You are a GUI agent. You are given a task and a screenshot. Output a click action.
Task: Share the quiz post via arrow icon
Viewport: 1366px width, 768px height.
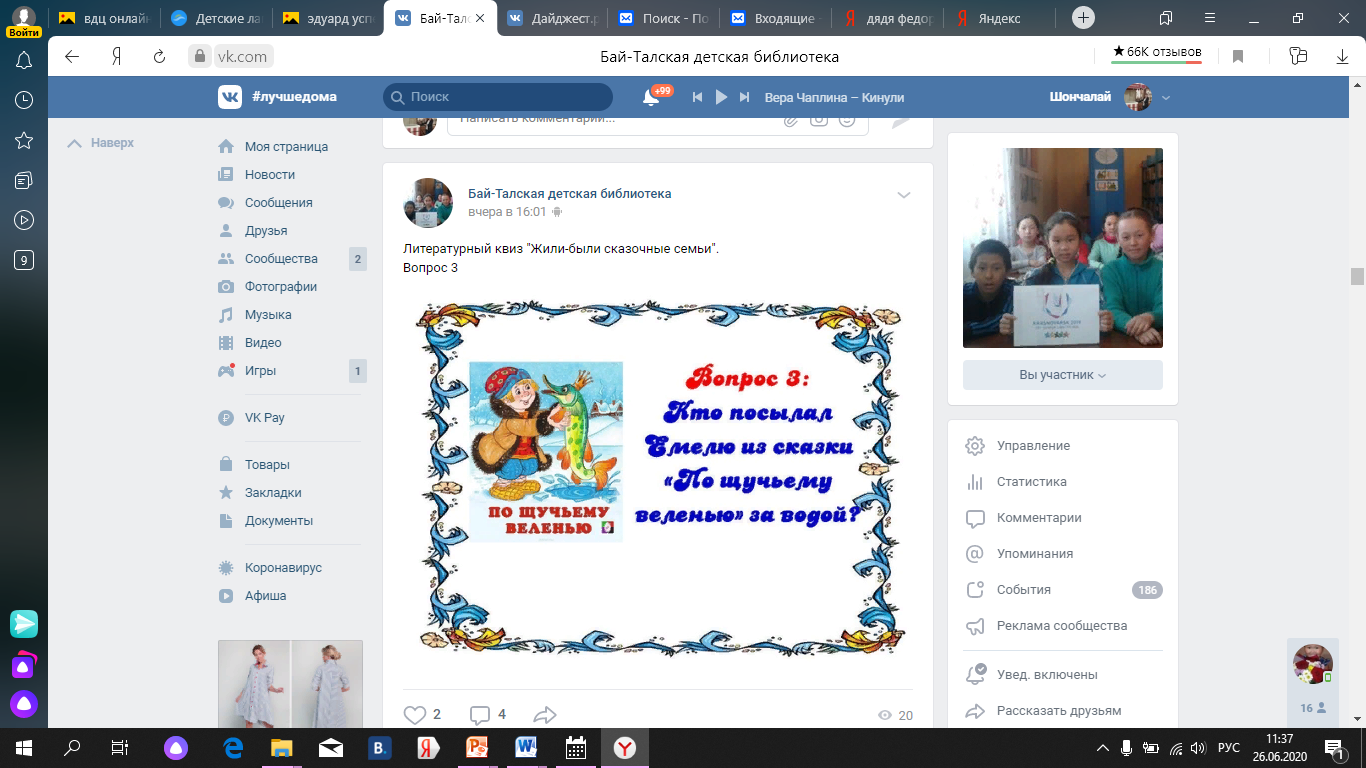point(545,714)
